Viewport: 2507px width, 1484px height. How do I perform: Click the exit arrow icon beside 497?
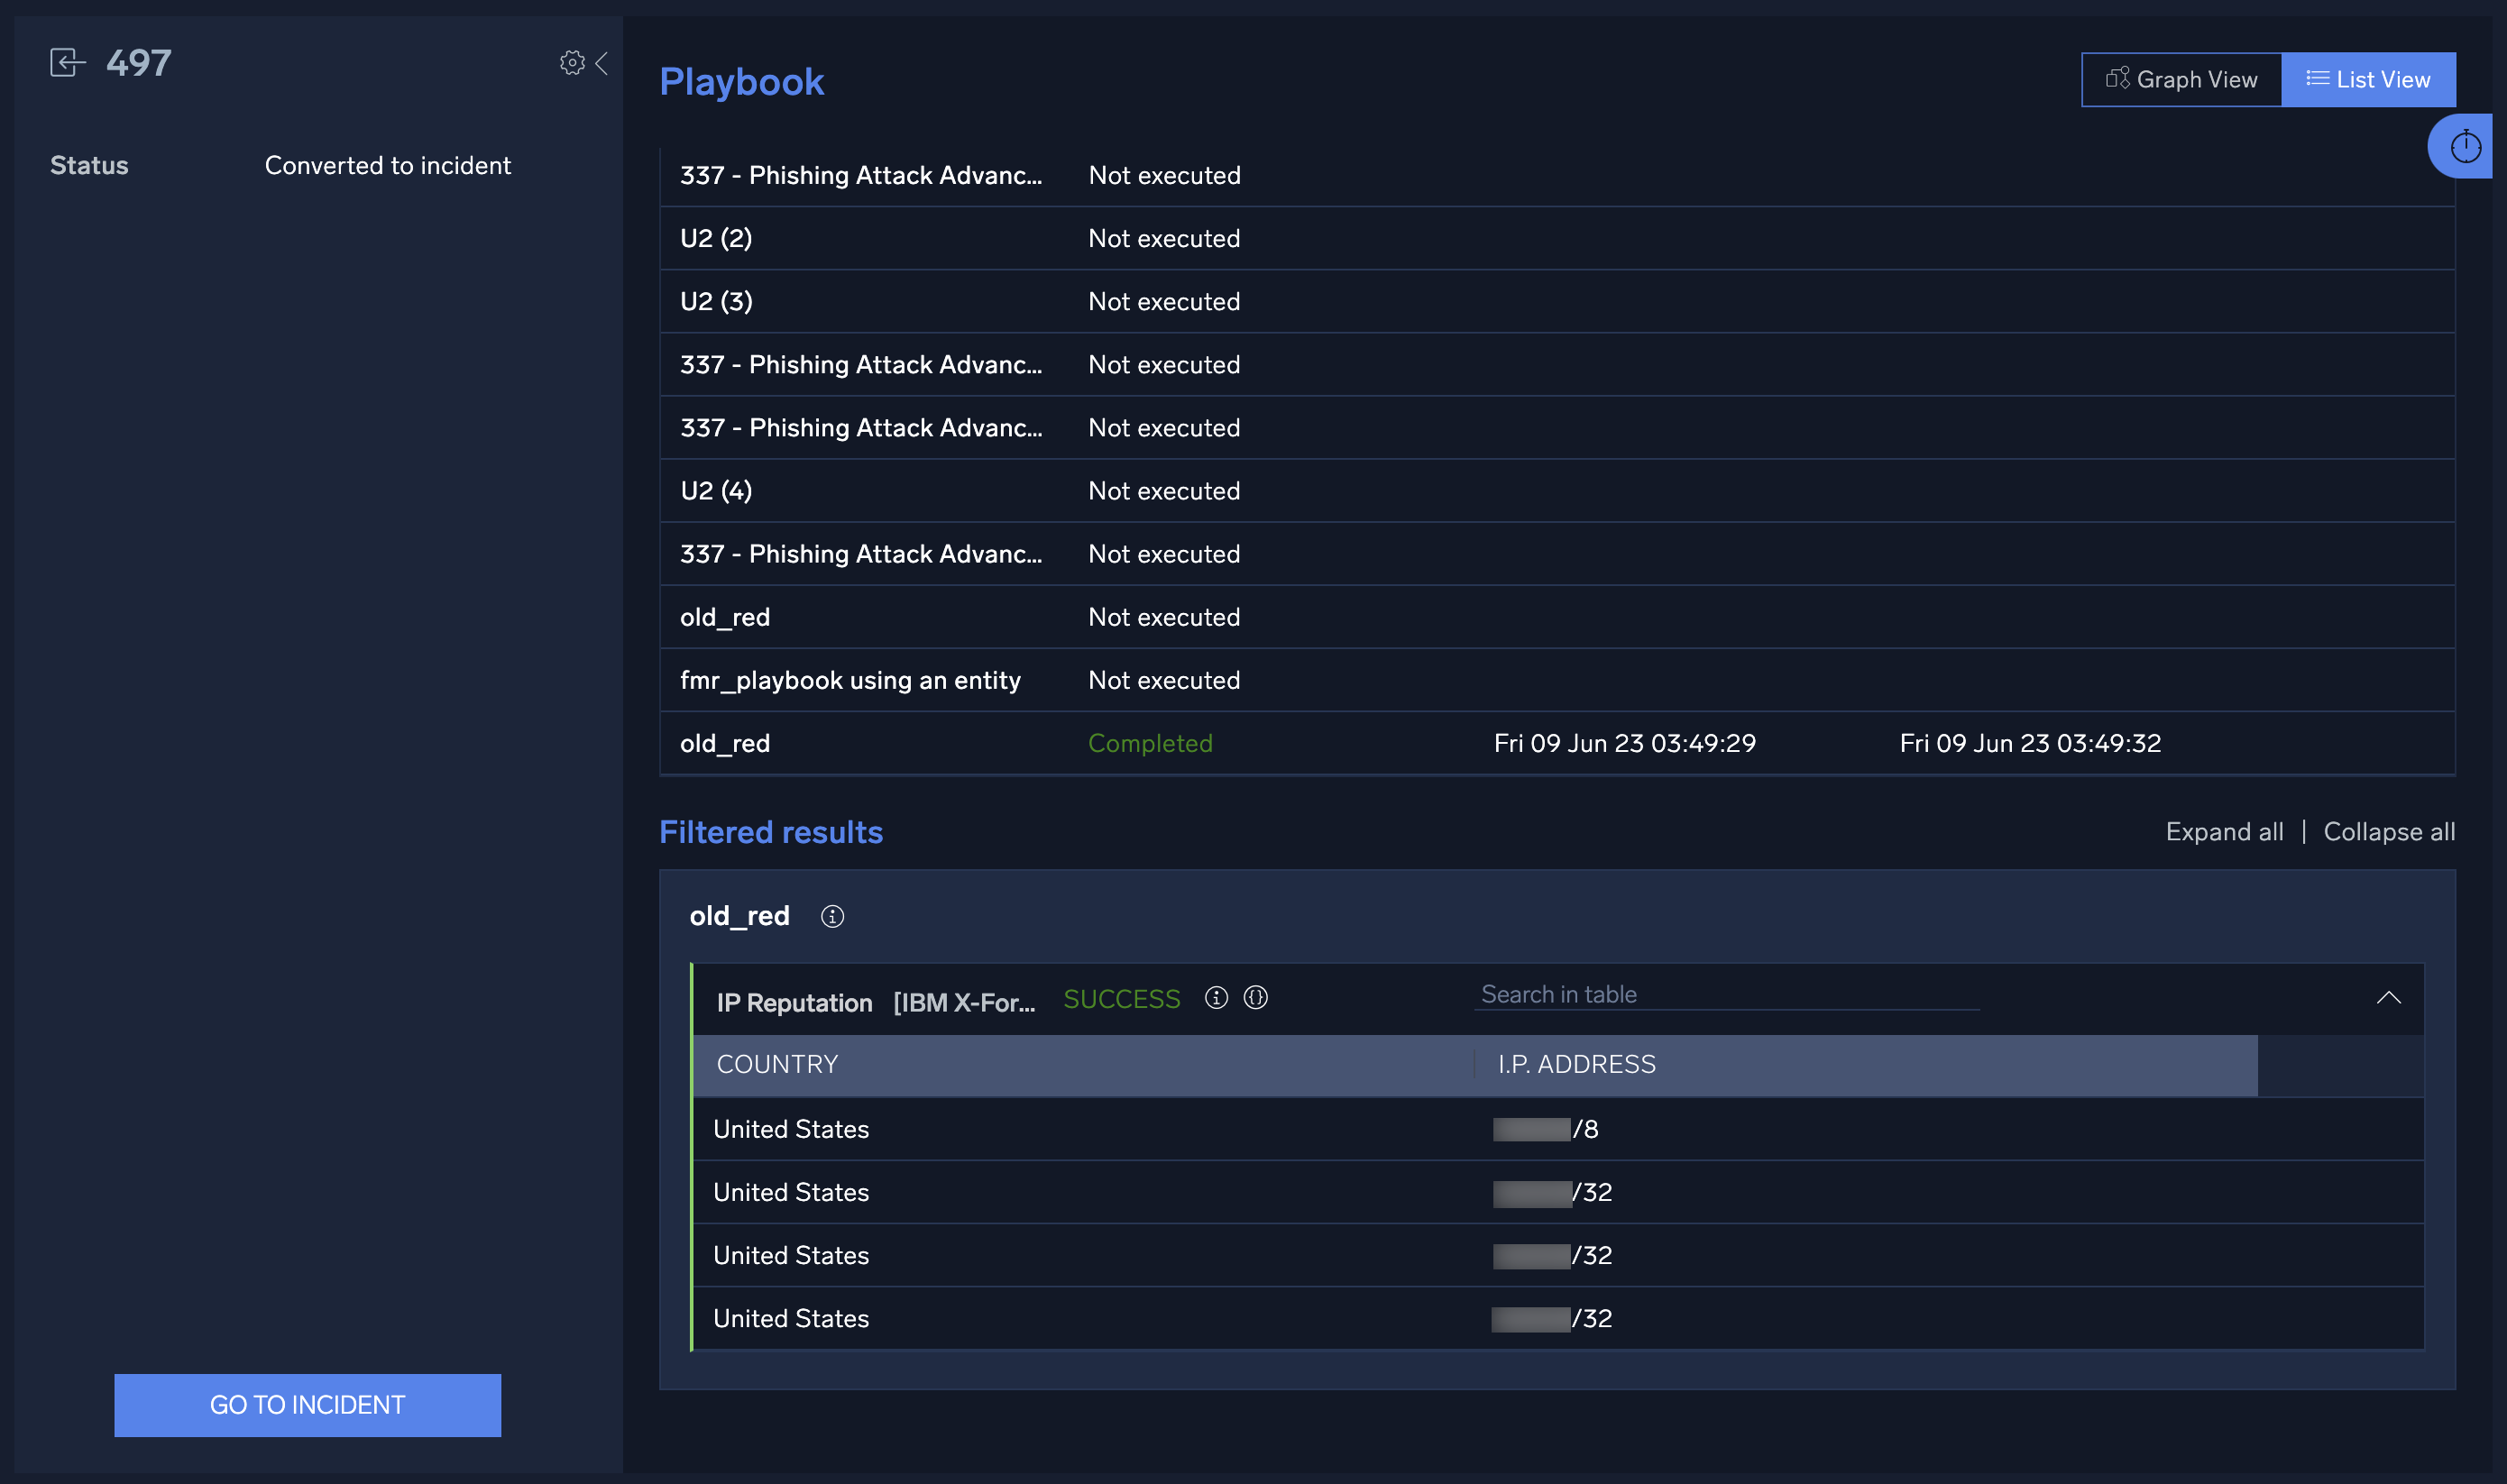coord(67,63)
